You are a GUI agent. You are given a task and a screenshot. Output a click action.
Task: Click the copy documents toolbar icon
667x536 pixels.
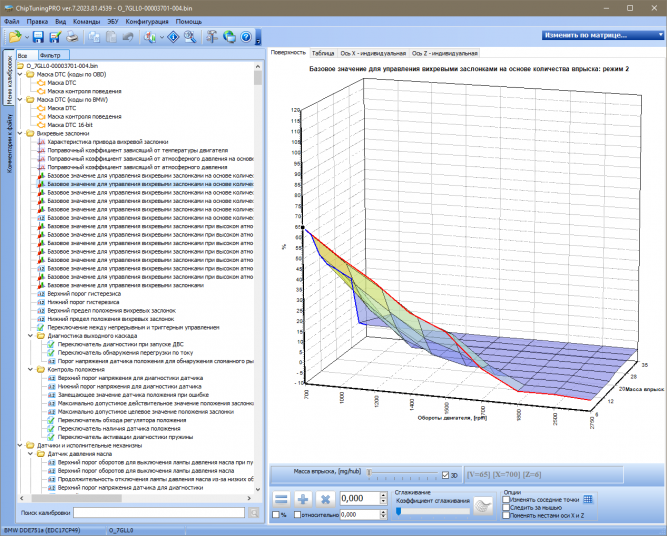pos(94,37)
